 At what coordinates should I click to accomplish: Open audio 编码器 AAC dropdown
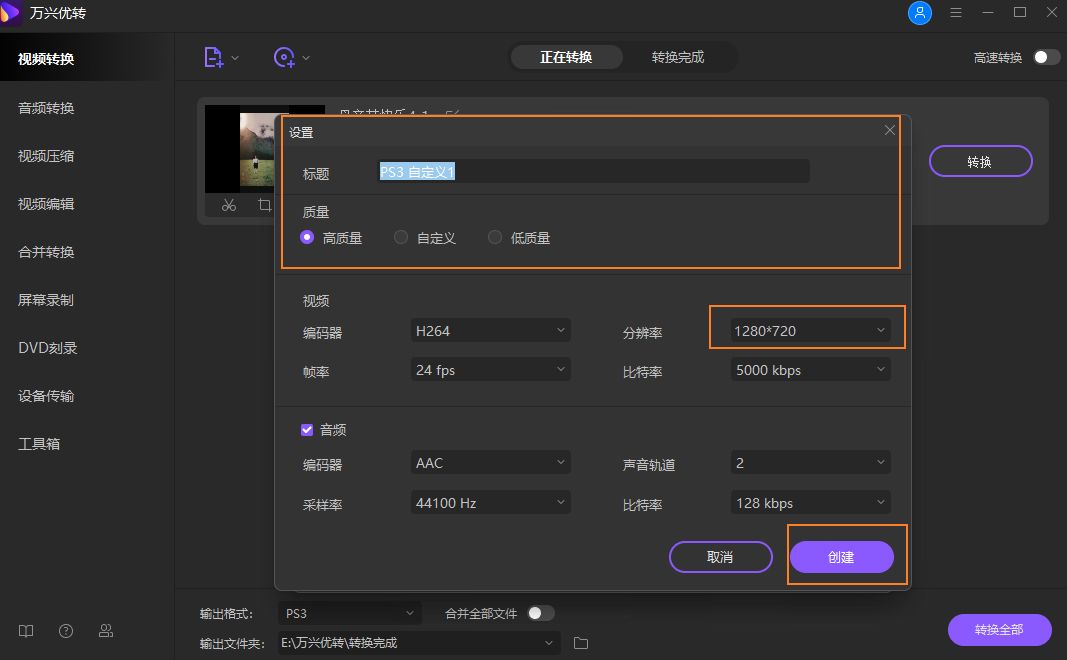pyautogui.click(x=491, y=463)
